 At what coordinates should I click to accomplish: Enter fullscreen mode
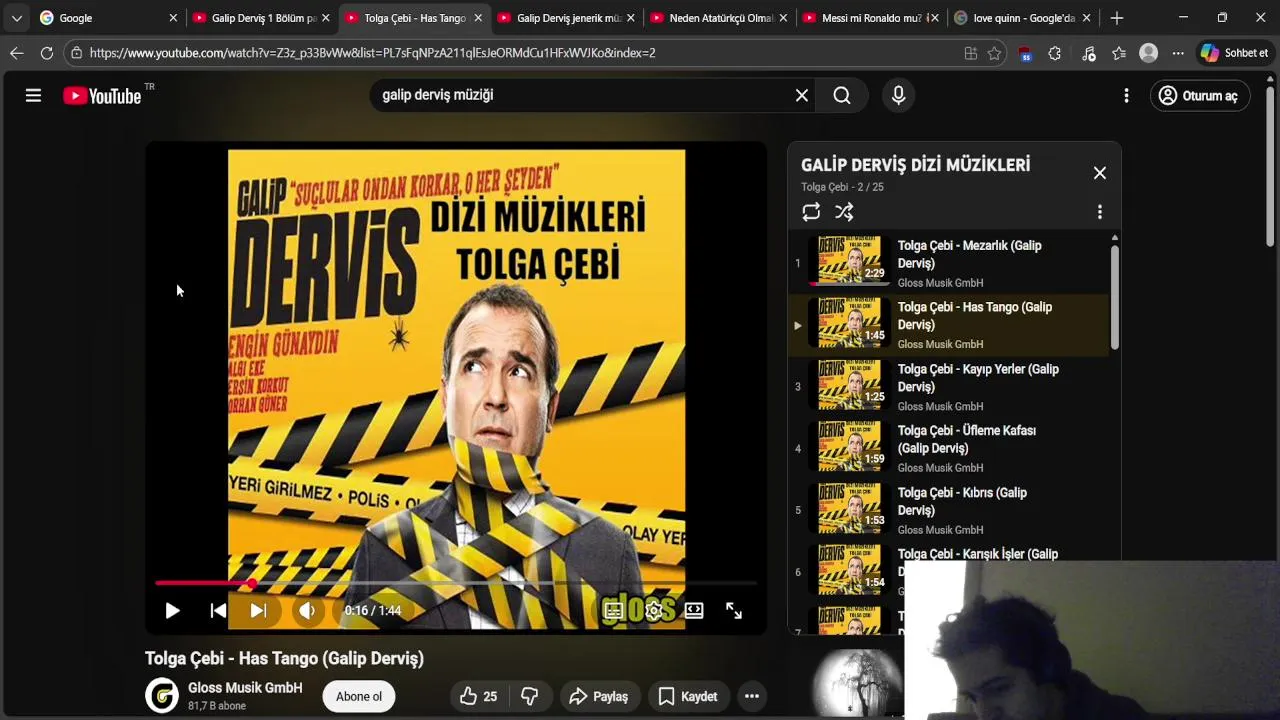(734, 610)
